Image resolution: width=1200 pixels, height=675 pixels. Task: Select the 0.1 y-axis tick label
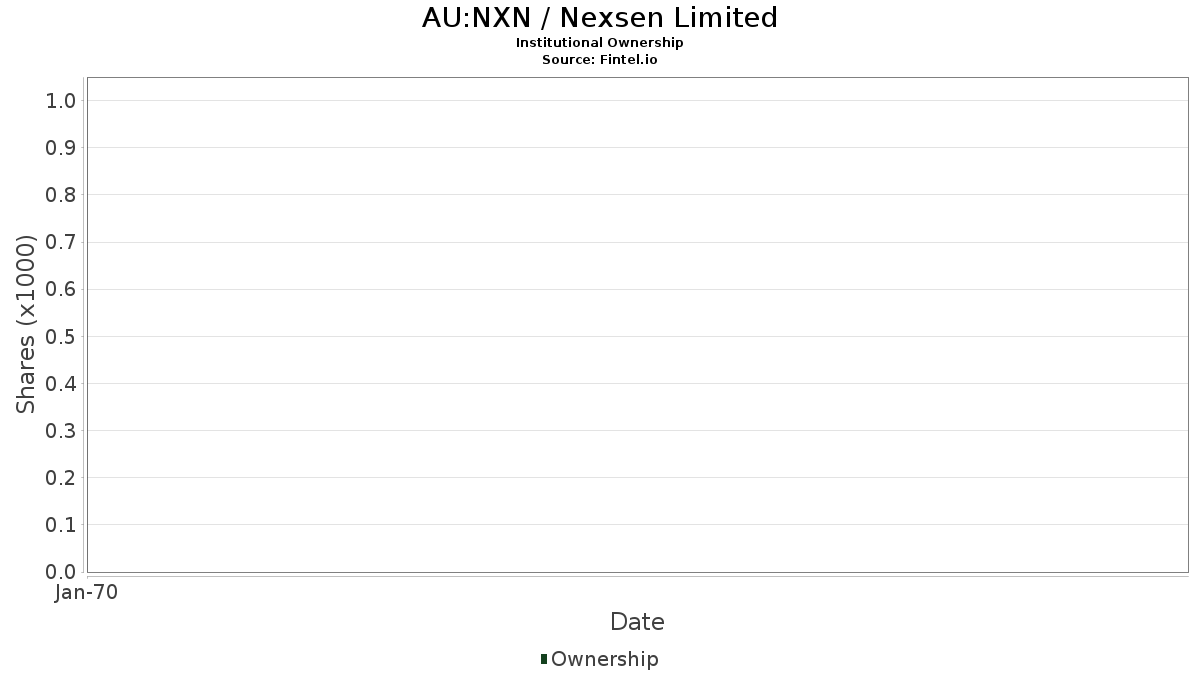coord(61,525)
